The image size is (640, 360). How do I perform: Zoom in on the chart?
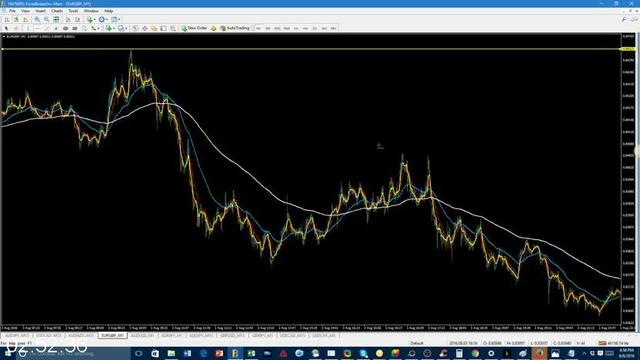coord(37,20)
